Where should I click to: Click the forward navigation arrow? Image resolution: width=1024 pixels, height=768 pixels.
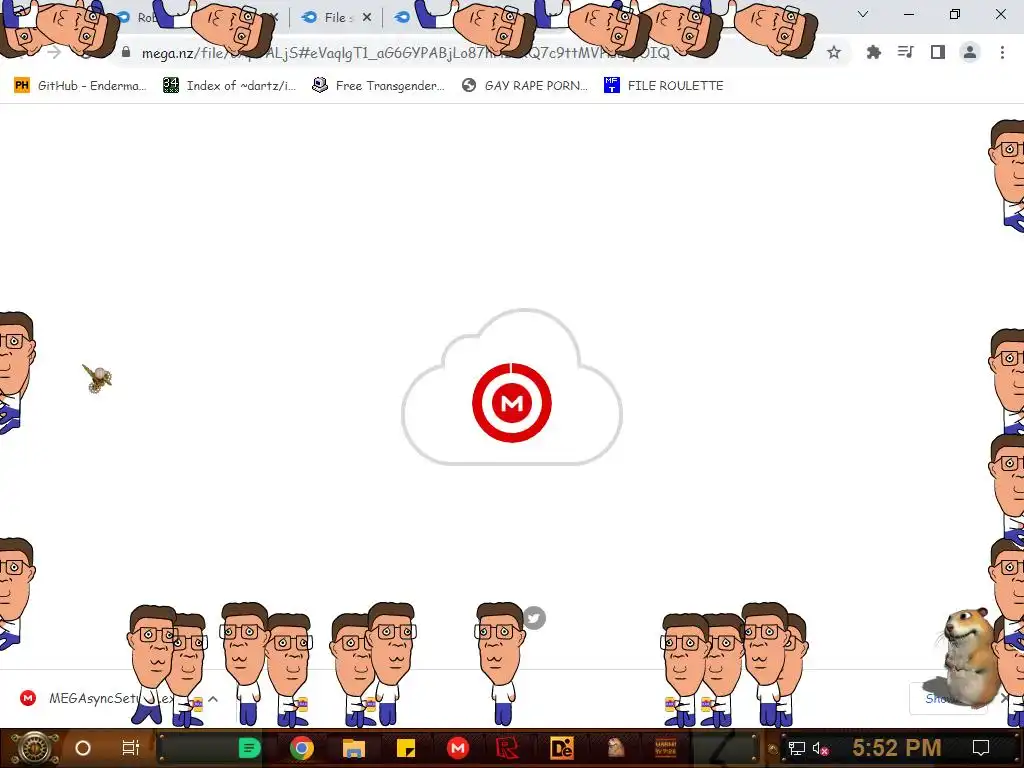(54, 52)
